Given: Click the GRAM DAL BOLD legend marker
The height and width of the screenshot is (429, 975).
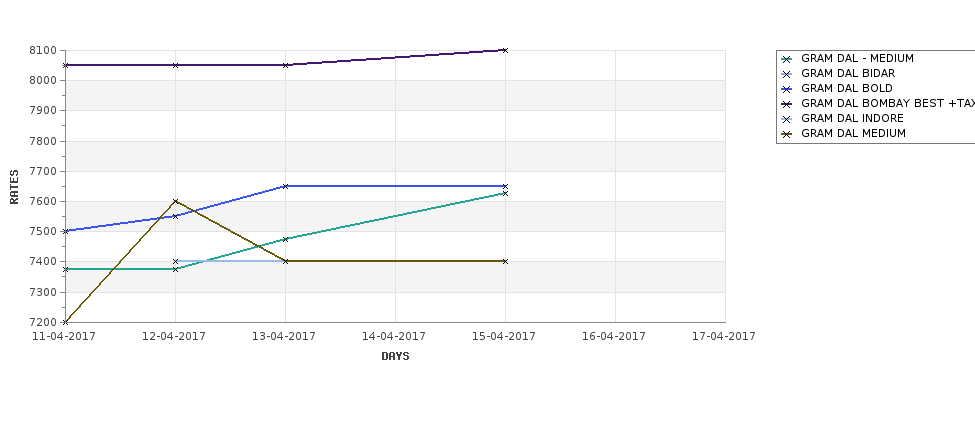Looking at the screenshot, I should click(x=787, y=89).
